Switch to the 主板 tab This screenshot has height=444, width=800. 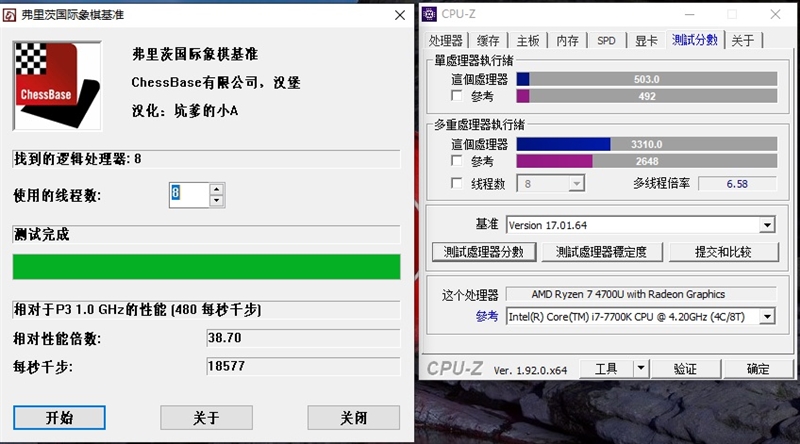coord(528,41)
